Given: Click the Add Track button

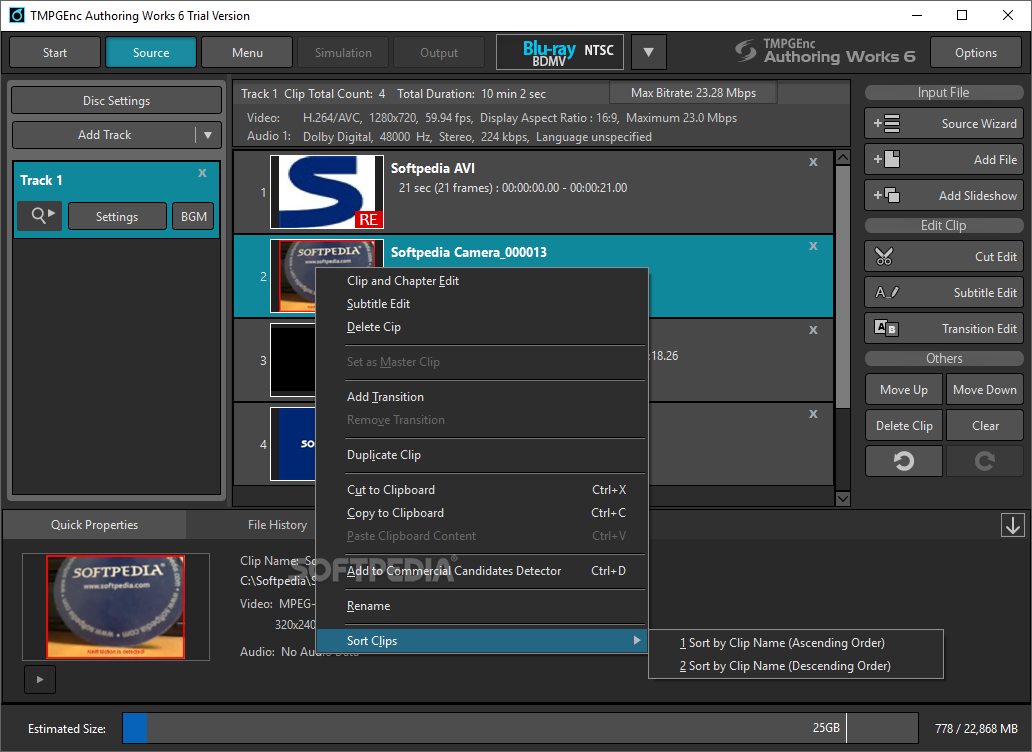Looking at the screenshot, I should [x=105, y=135].
